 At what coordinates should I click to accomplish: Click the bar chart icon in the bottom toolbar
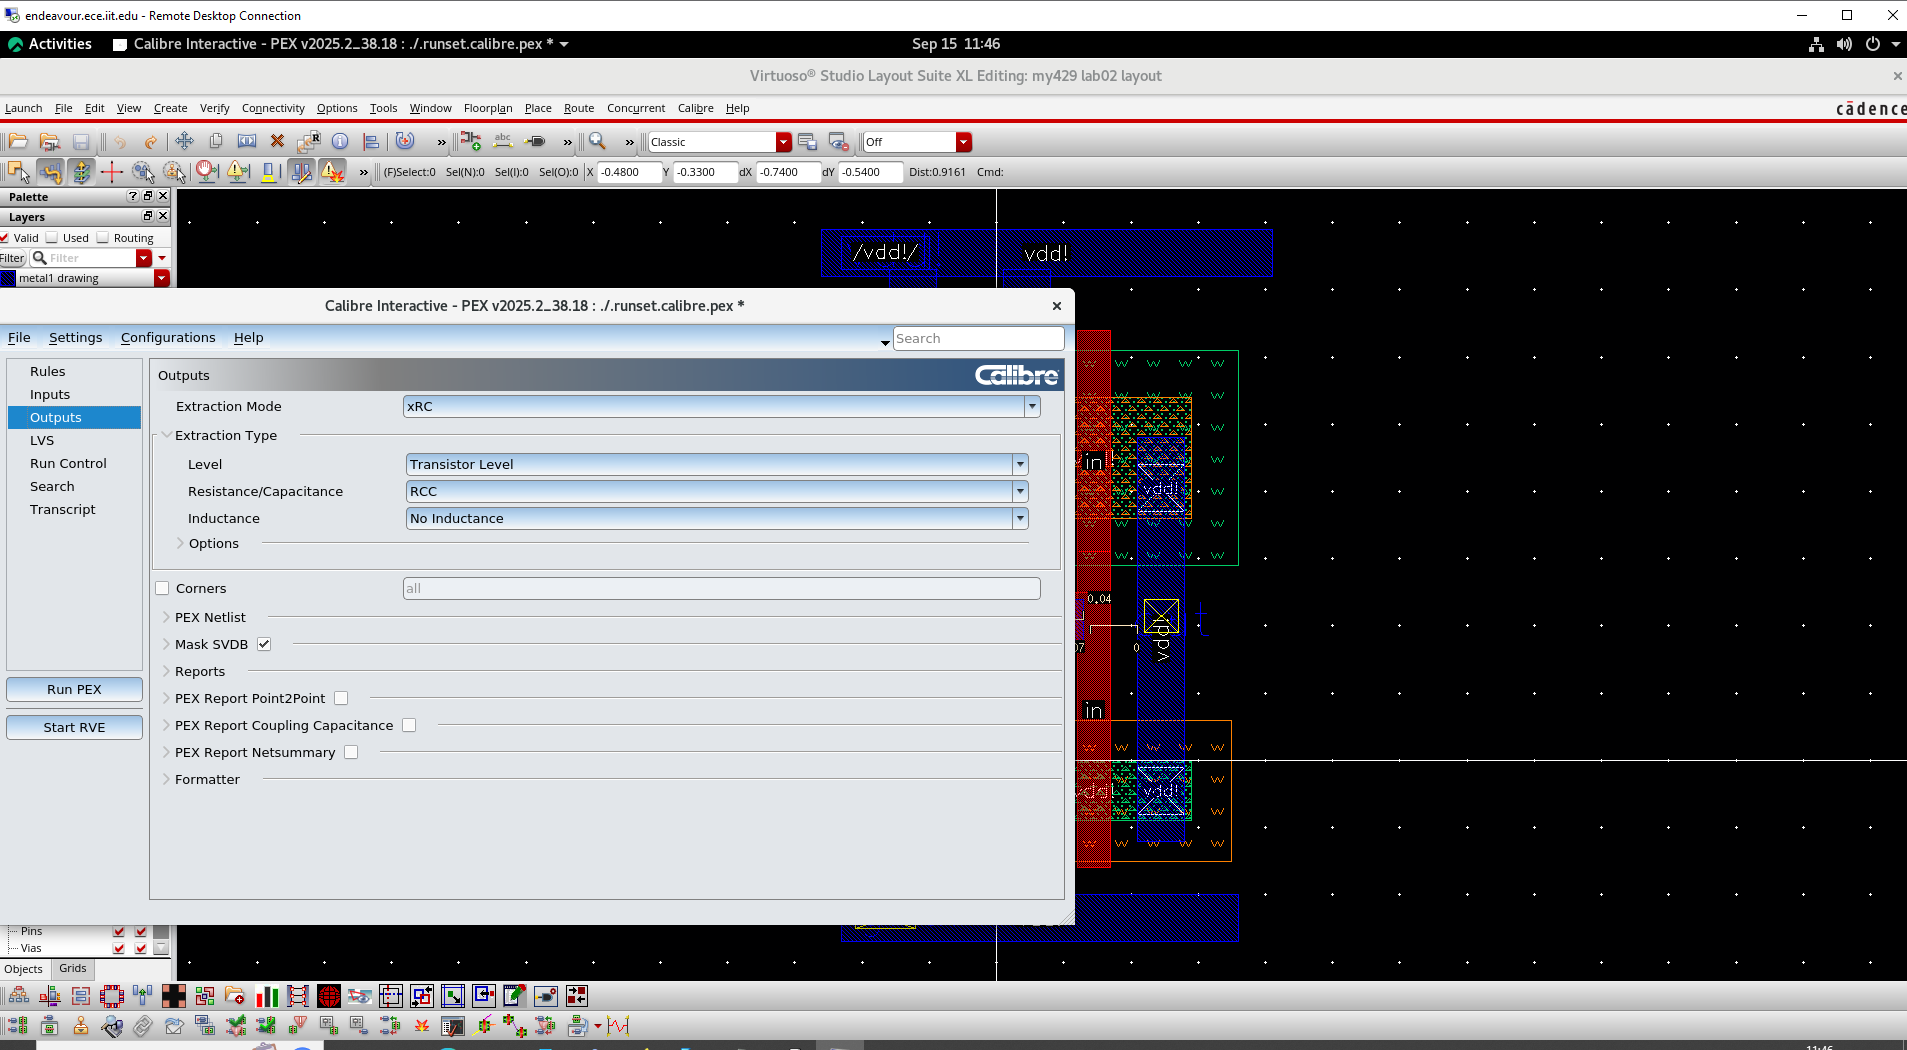click(x=267, y=996)
